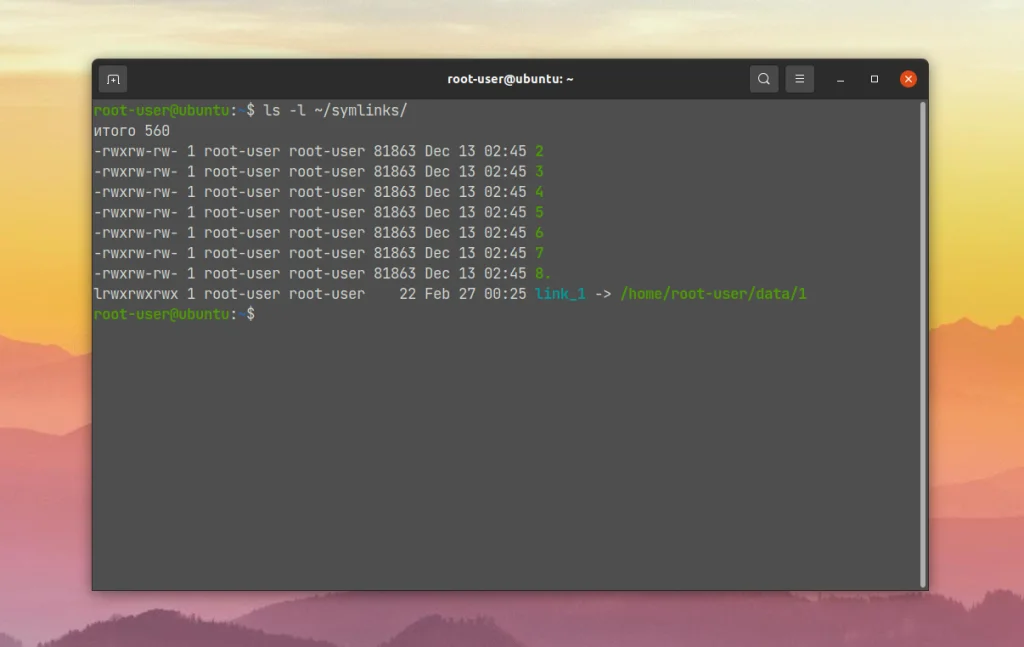The height and width of the screenshot is (647, 1024).
Task: Open a new terminal tab
Action: [112, 78]
